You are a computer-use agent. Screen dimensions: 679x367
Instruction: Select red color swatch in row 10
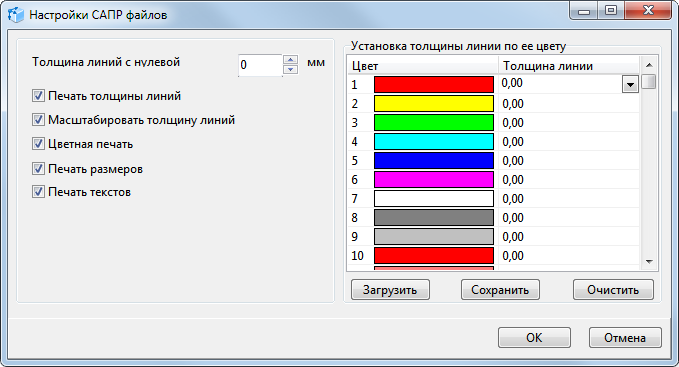[x=433, y=256]
